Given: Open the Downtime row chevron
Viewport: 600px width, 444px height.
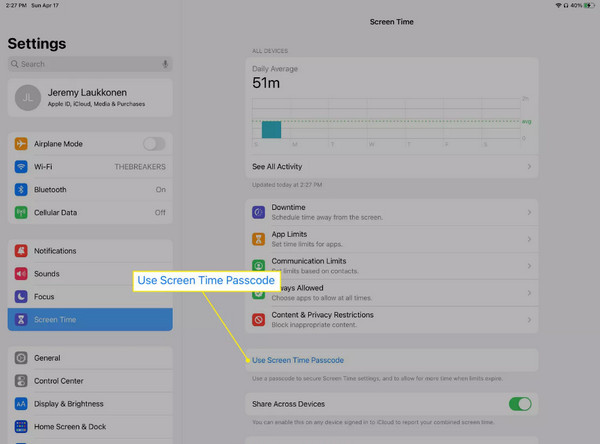Looking at the screenshot, I should click(x=529, y=212).
